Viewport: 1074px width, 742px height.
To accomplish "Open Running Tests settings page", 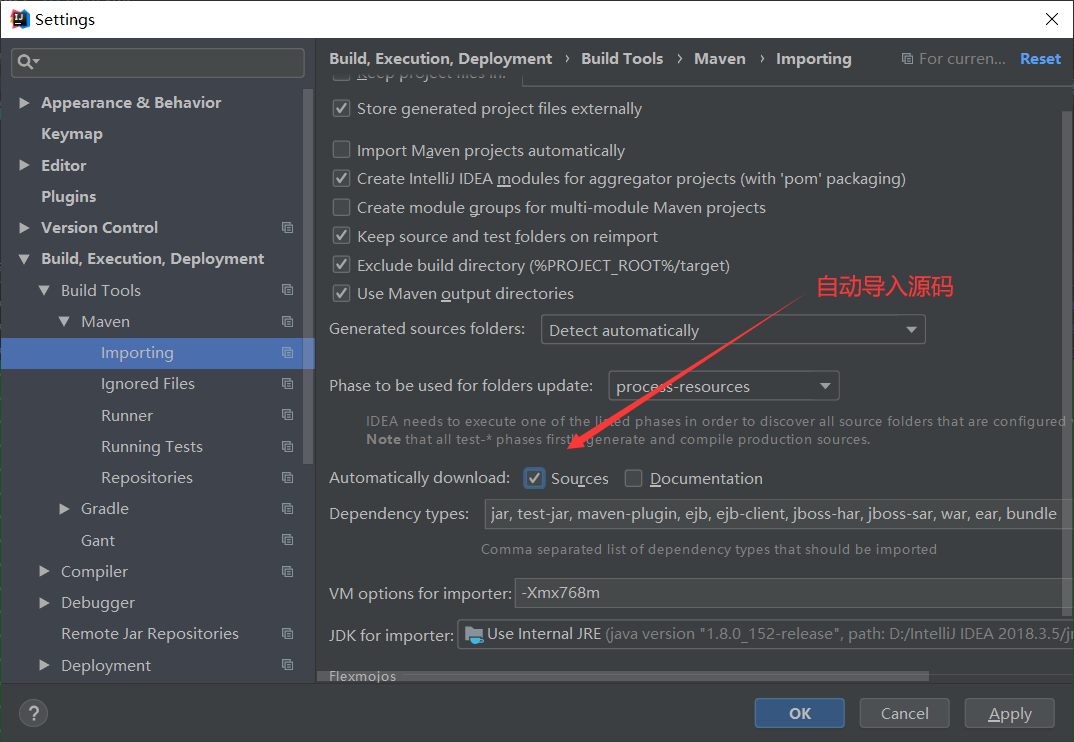I will pyautogui.click(x=152, y=447).
